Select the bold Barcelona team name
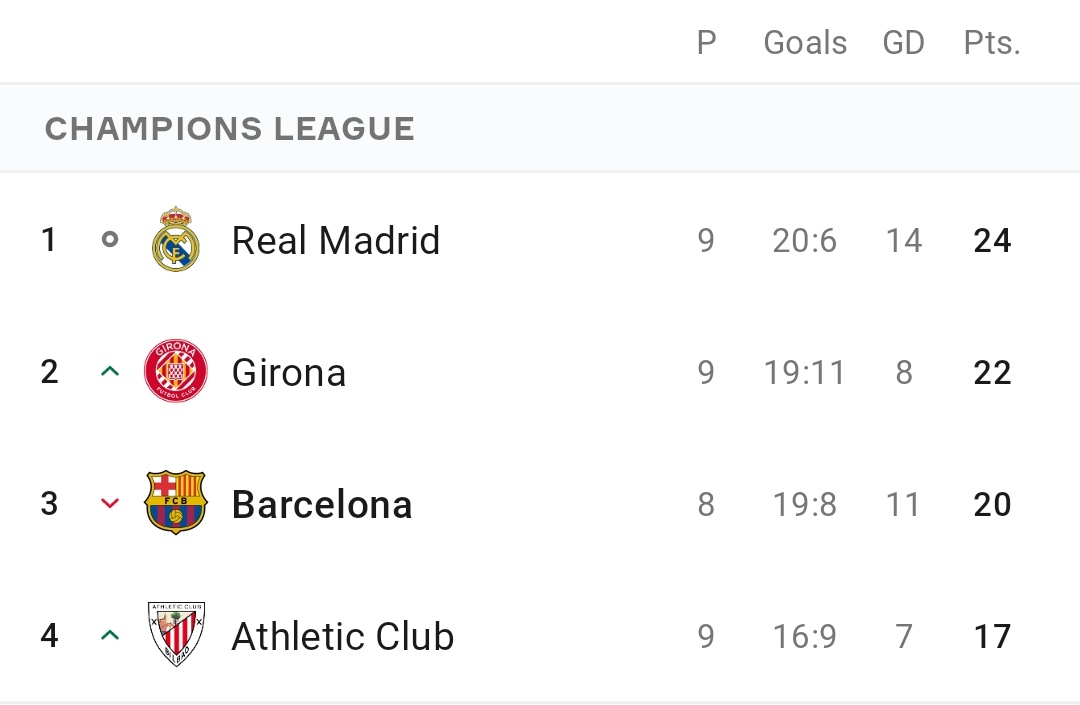This screenshot has height=705, width=1080. point(322,505)
